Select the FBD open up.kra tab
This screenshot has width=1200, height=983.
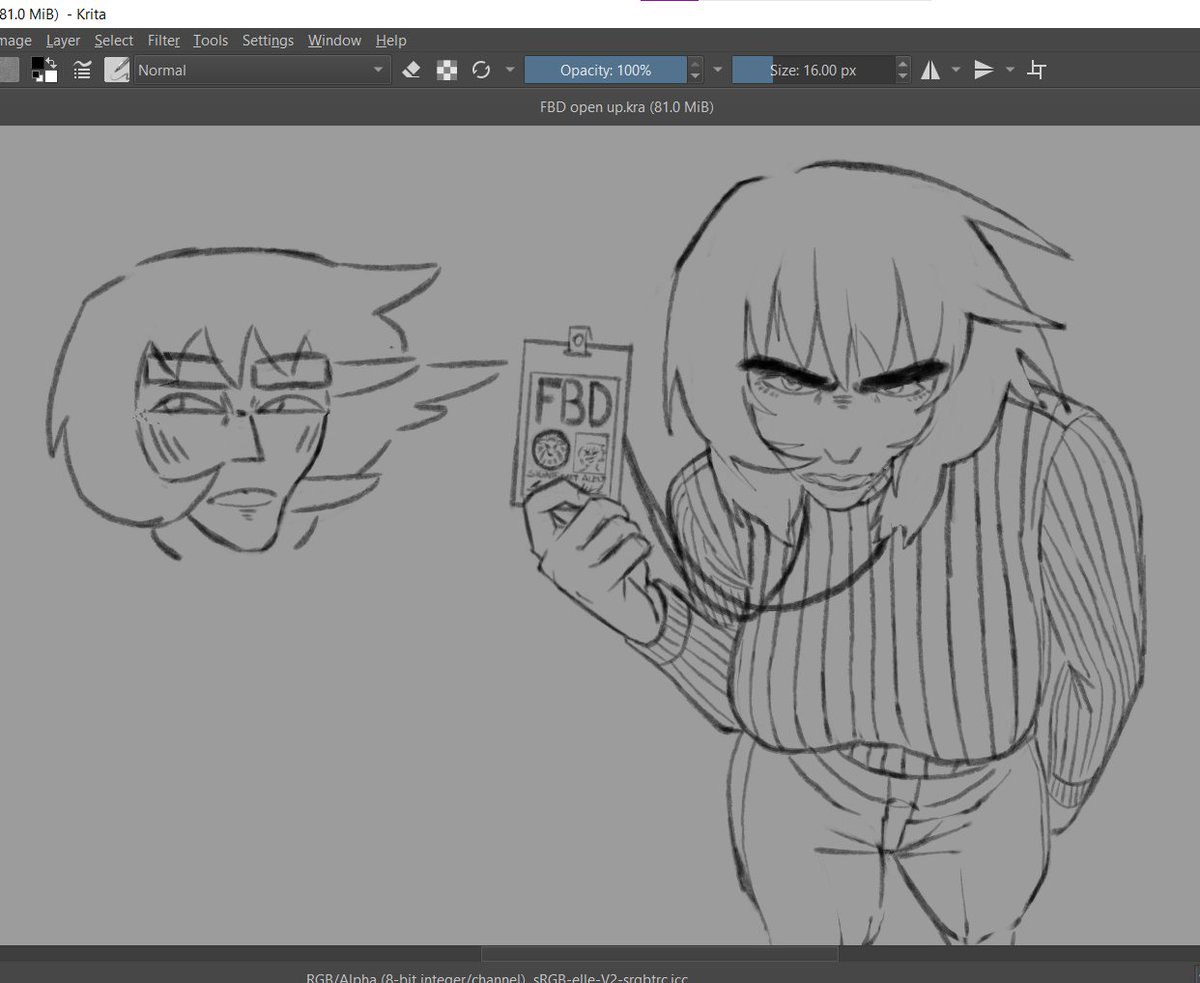click(x=625, y=107)
